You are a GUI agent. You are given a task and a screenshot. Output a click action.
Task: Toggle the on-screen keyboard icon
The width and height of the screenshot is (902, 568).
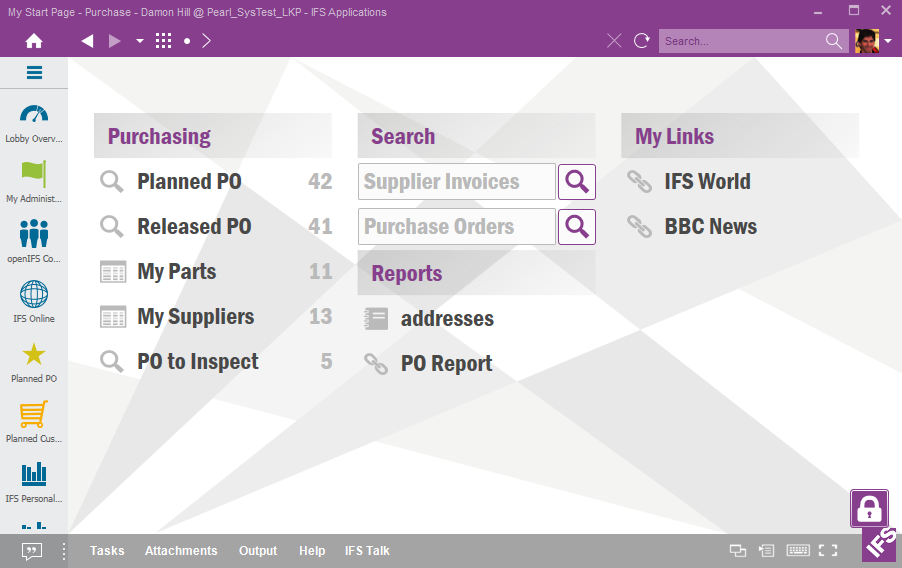798,550
